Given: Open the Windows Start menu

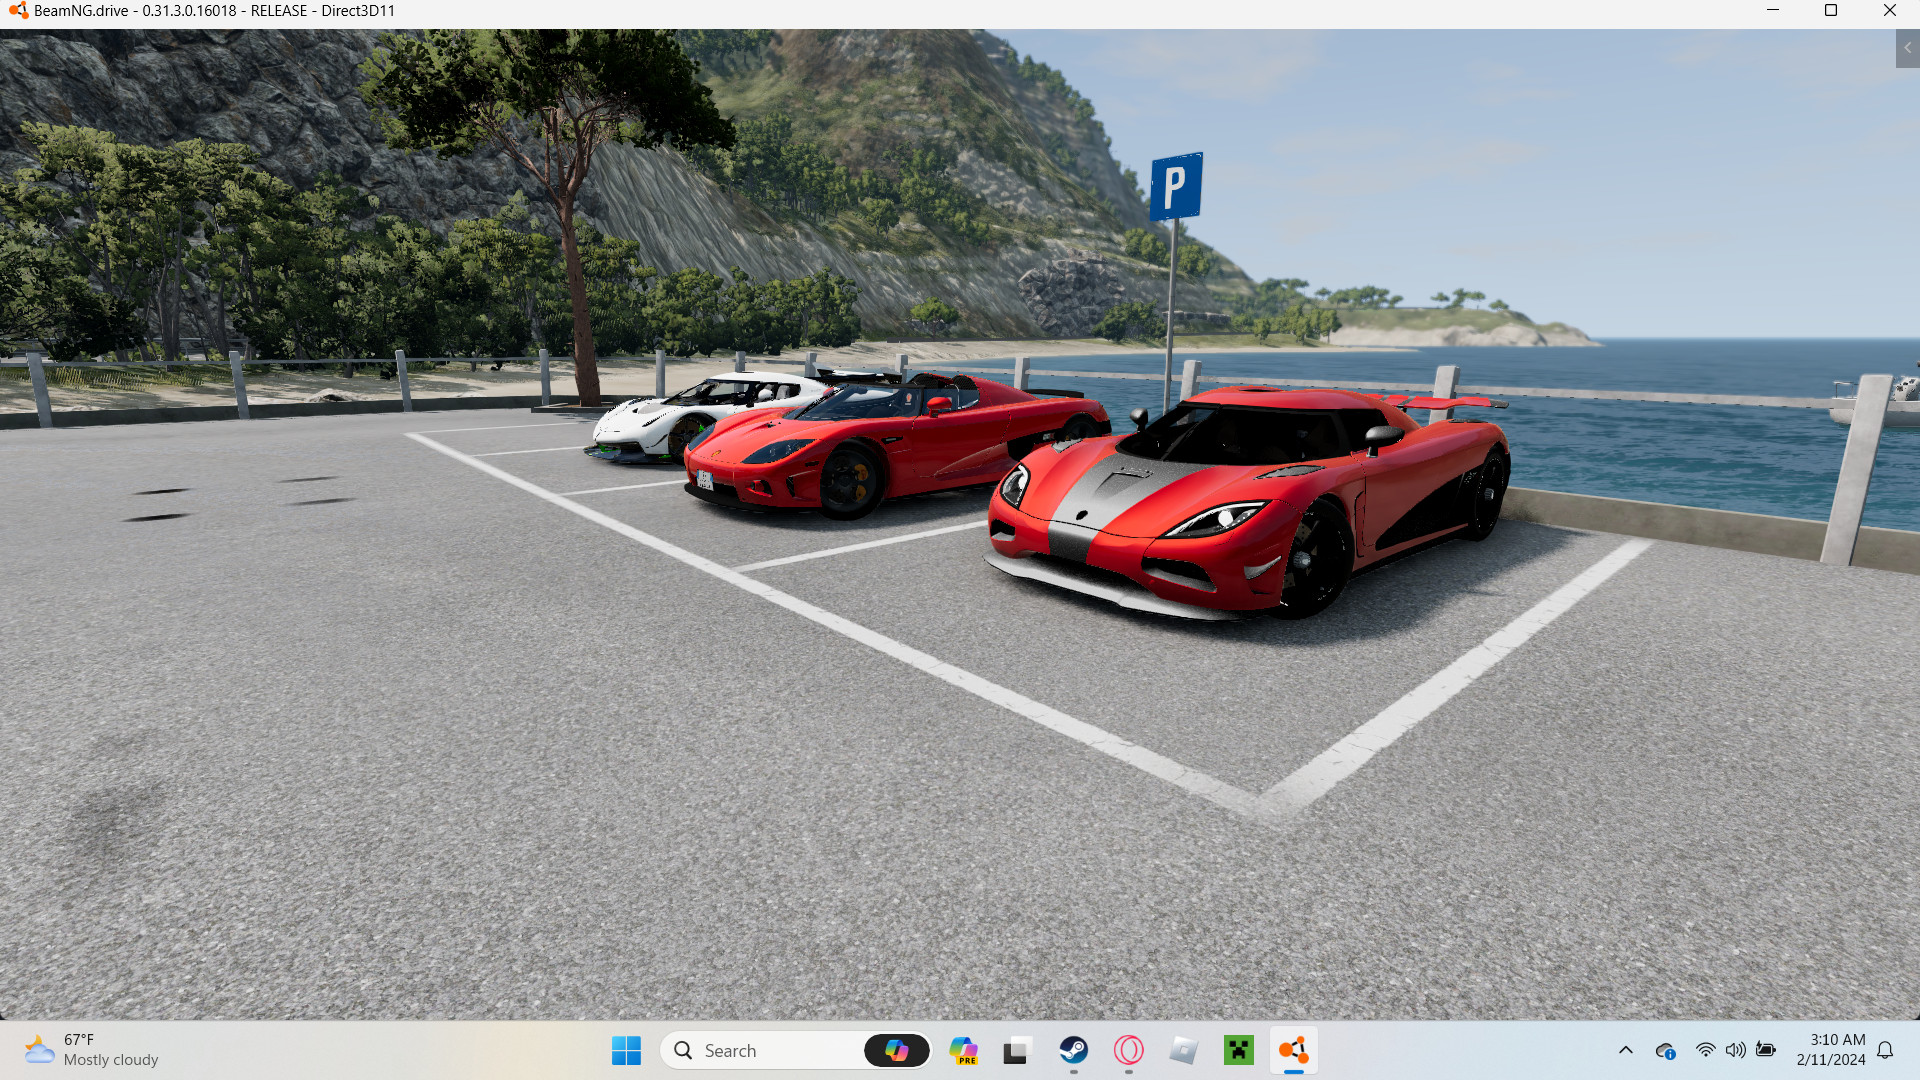Looking at the screenshot, I should tap(626, 1051).
